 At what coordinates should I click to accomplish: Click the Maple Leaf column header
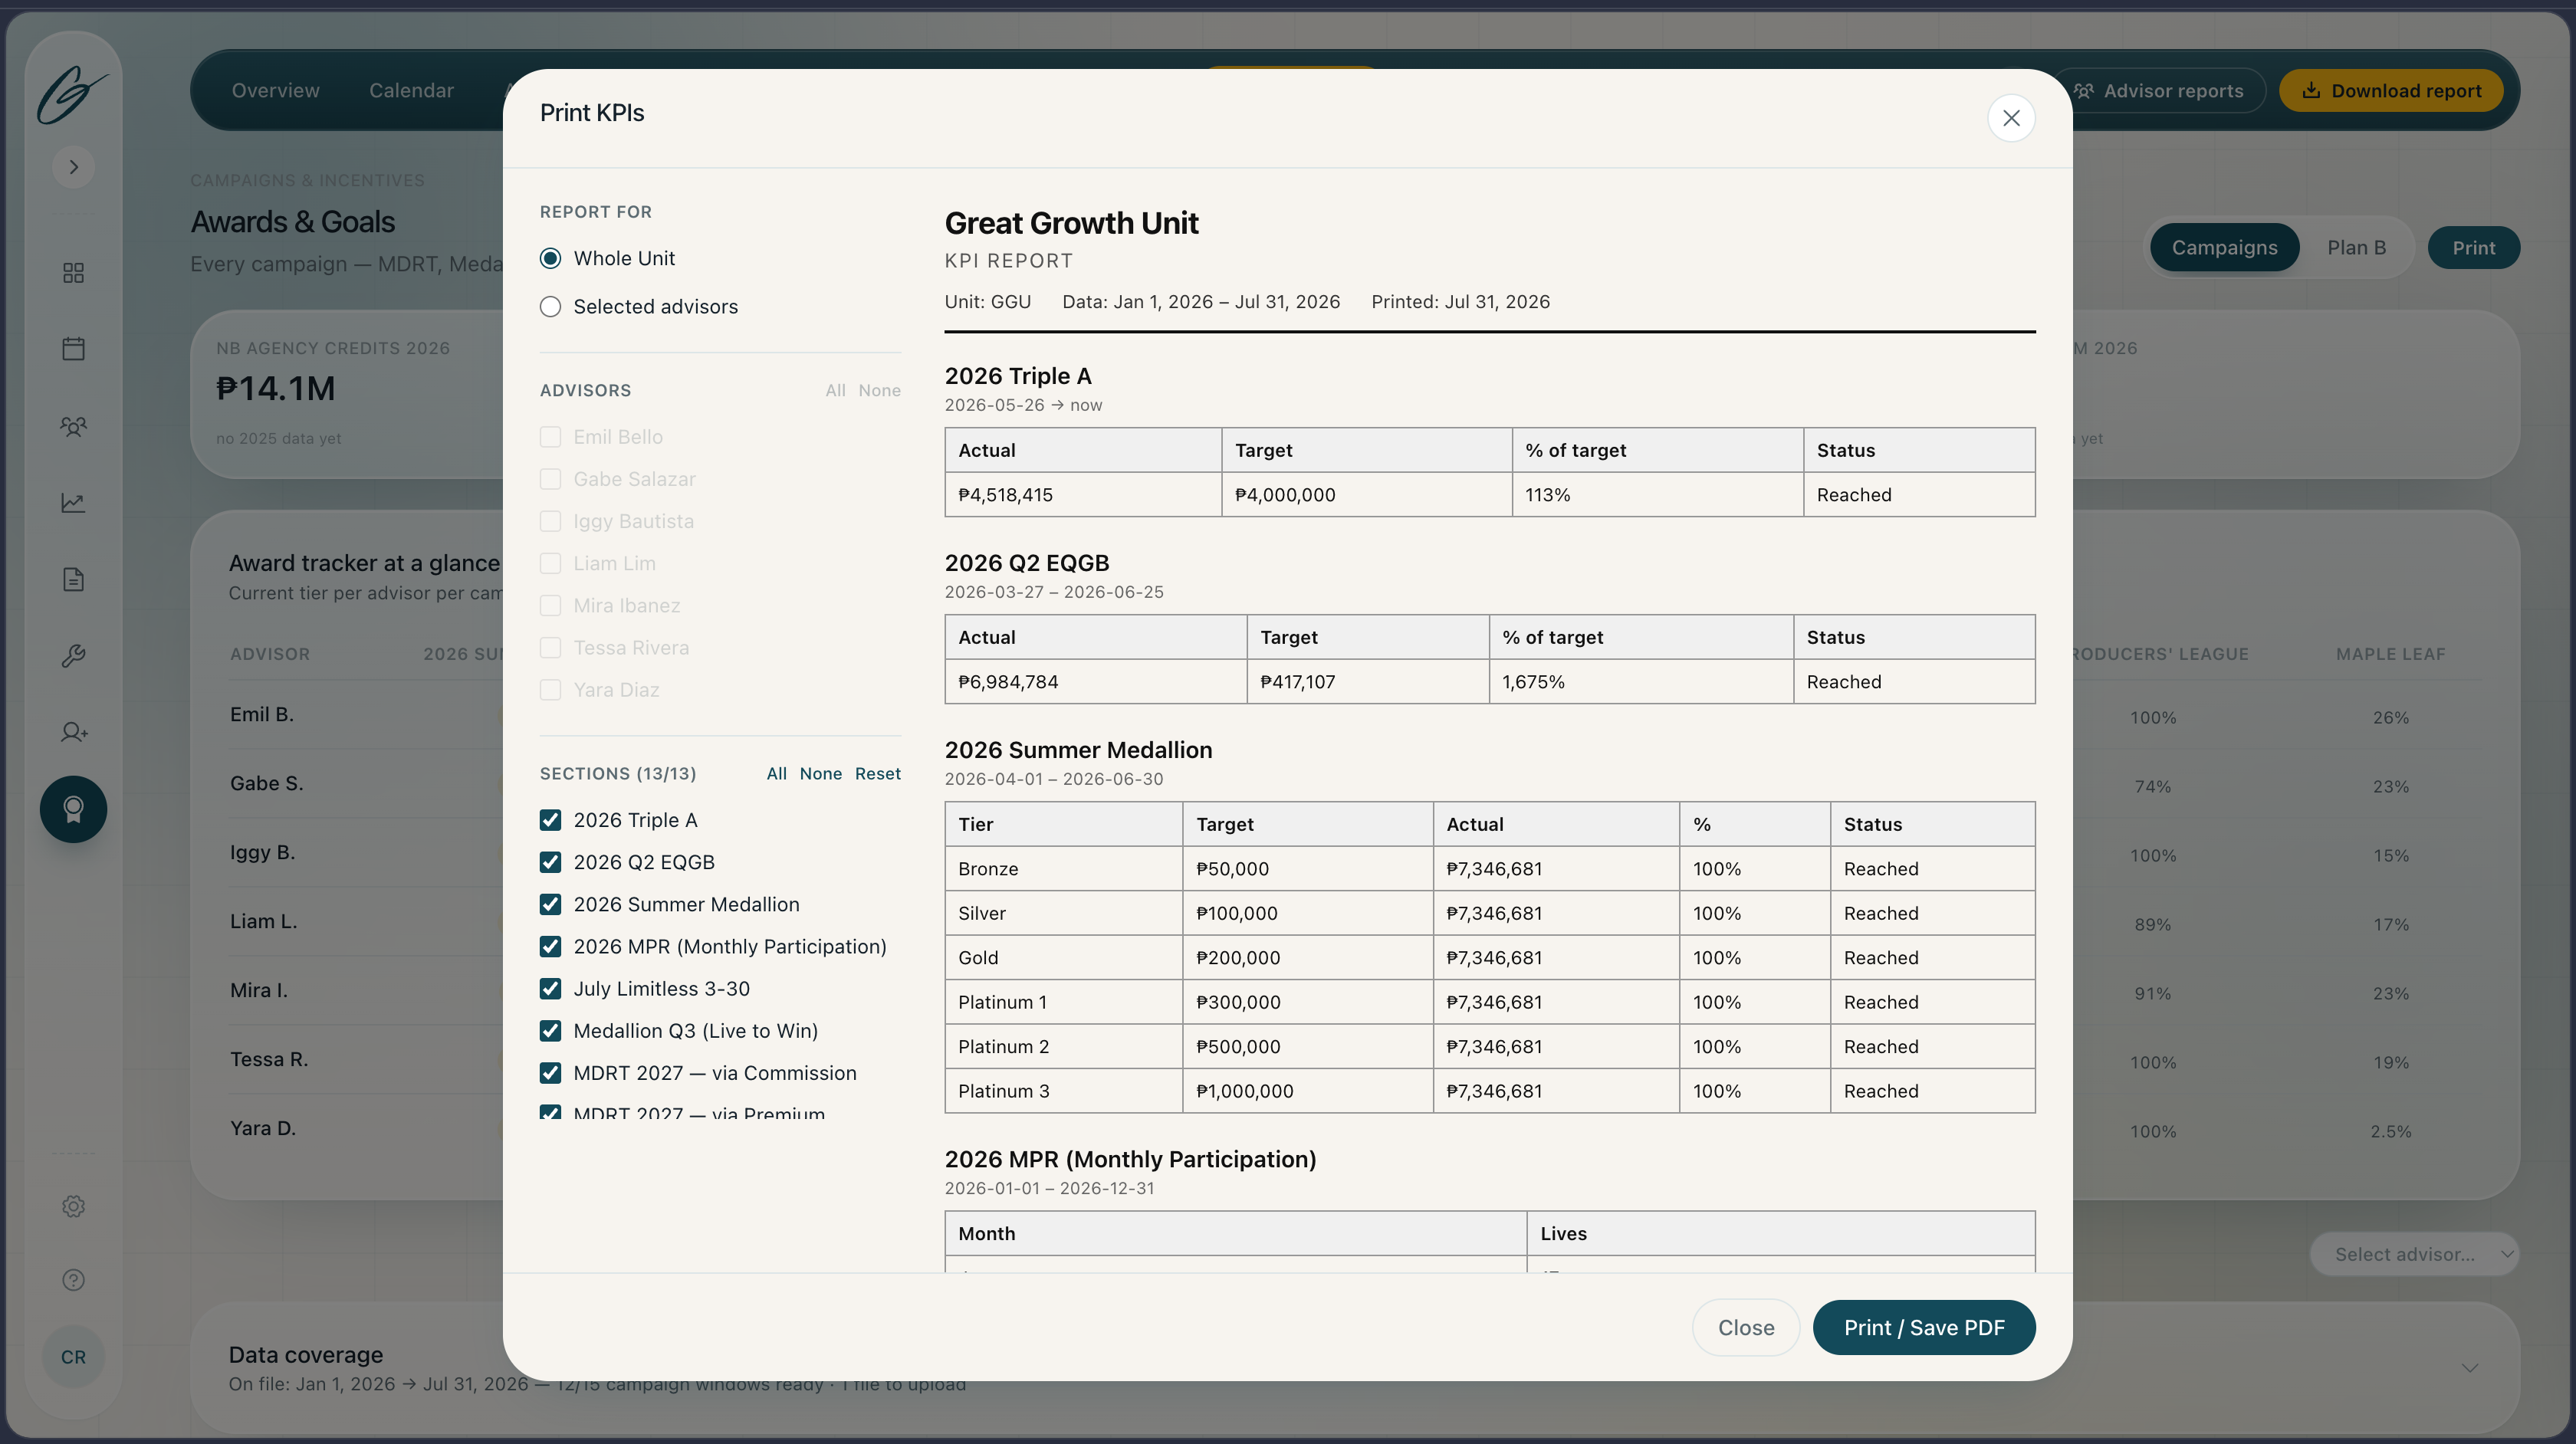click(x=2390, y=654)
